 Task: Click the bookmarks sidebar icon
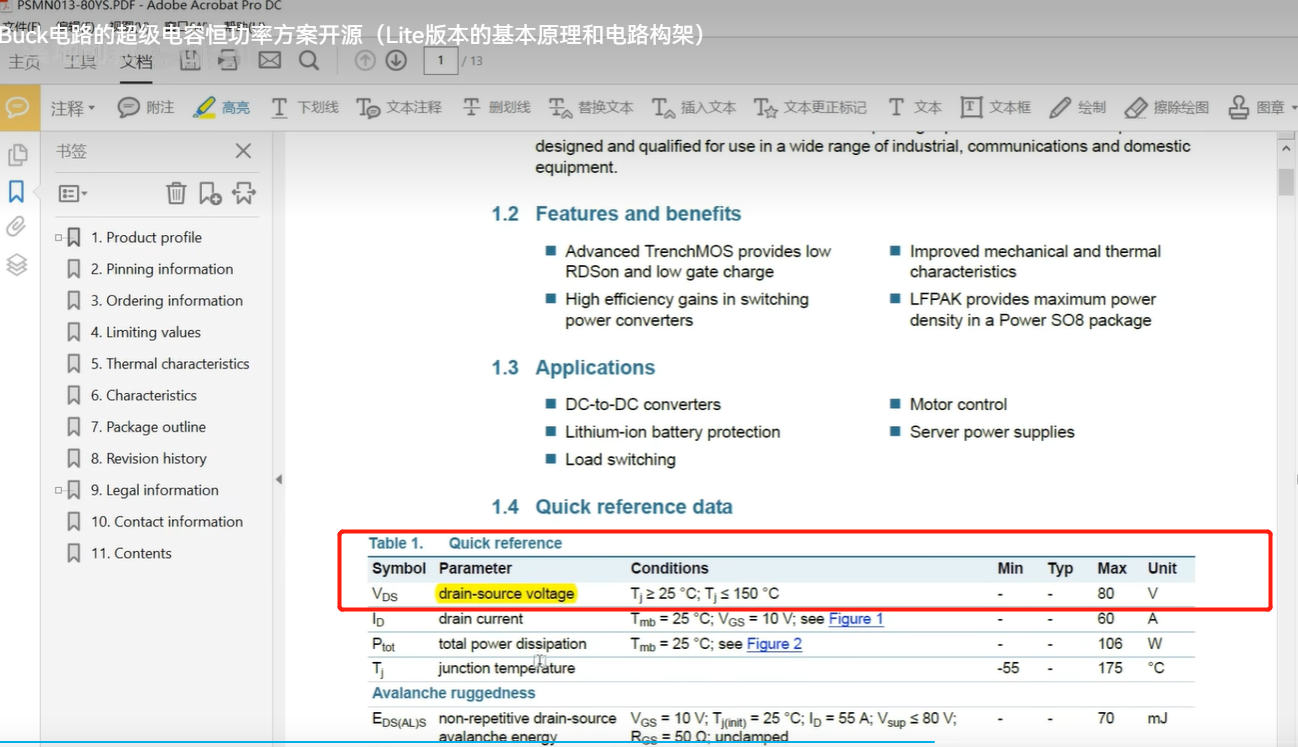click(x=17, y=191)
